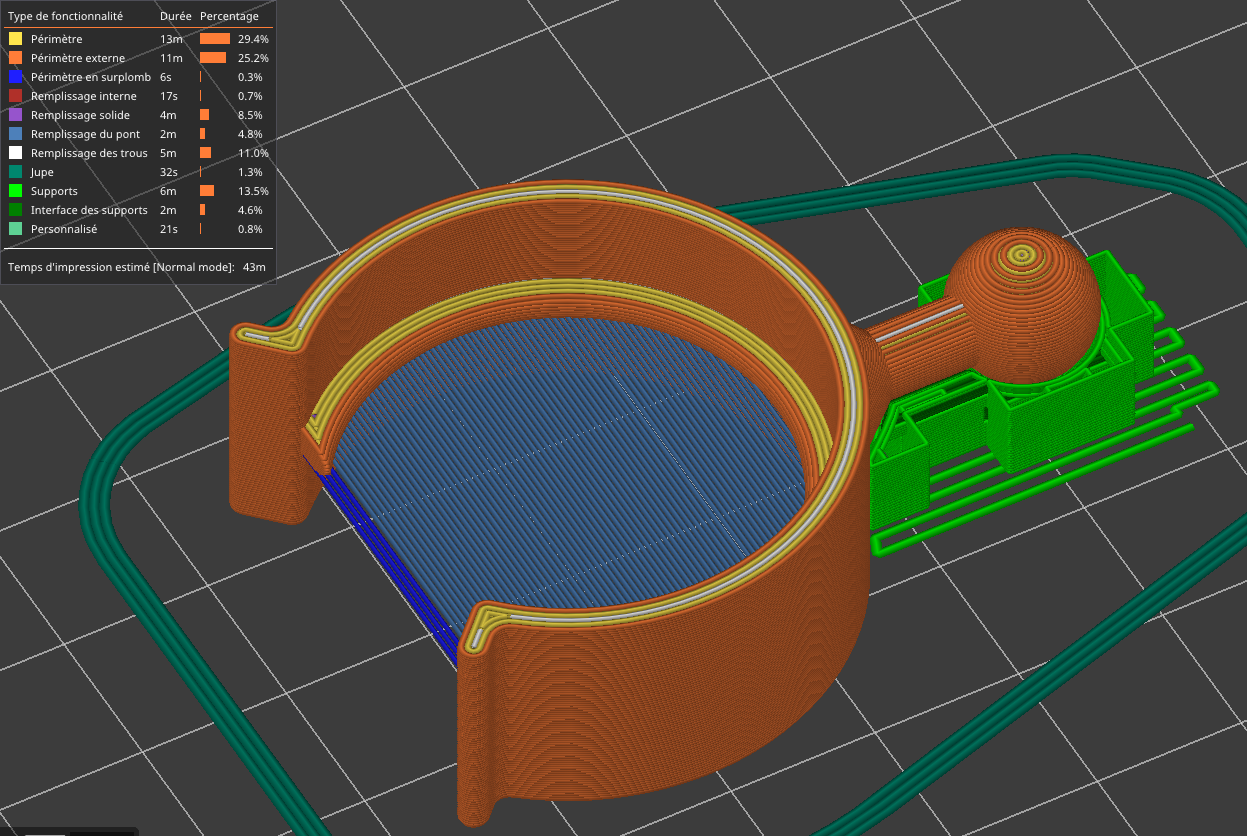The width and height of the screenshot is (1247, 836).
Task: Click the white Remplissage des trous swatch
Action: [x=15, y=153]
